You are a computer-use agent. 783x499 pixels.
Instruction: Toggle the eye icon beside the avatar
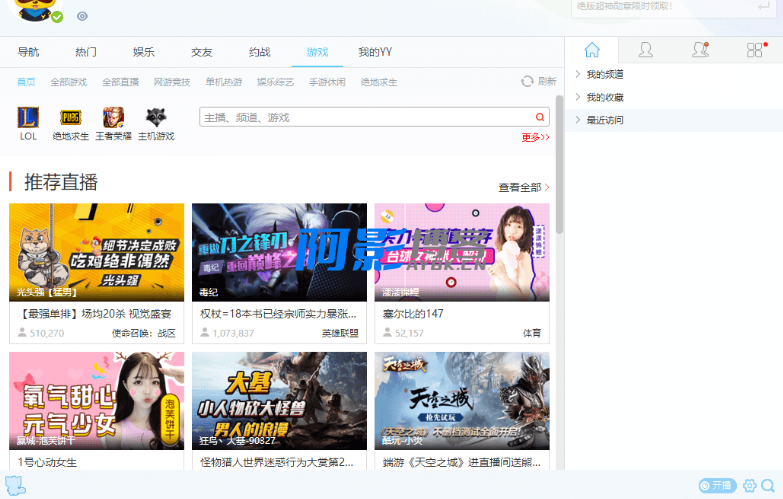[x=82, y=16]
